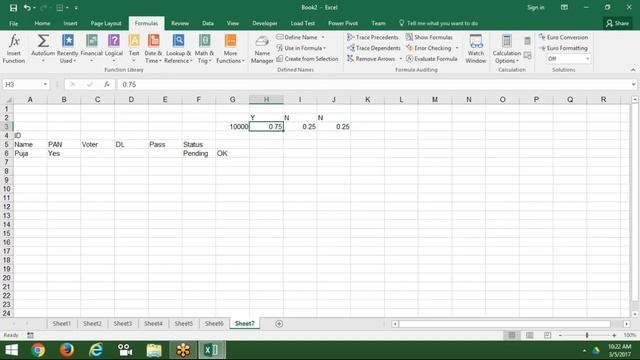This screenshot has height=360, width=640.
Task: Open the Error Checking dropdown arrow
Action: click(x=457, y=48)
